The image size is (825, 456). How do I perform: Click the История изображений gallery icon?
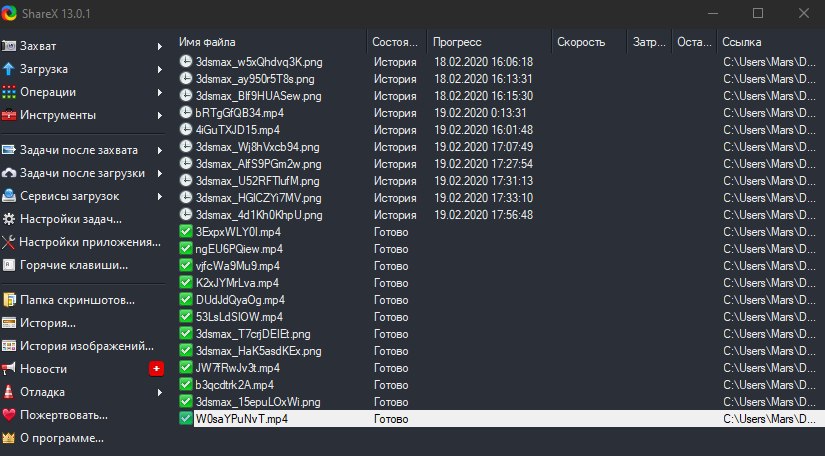tap(8, 346)
